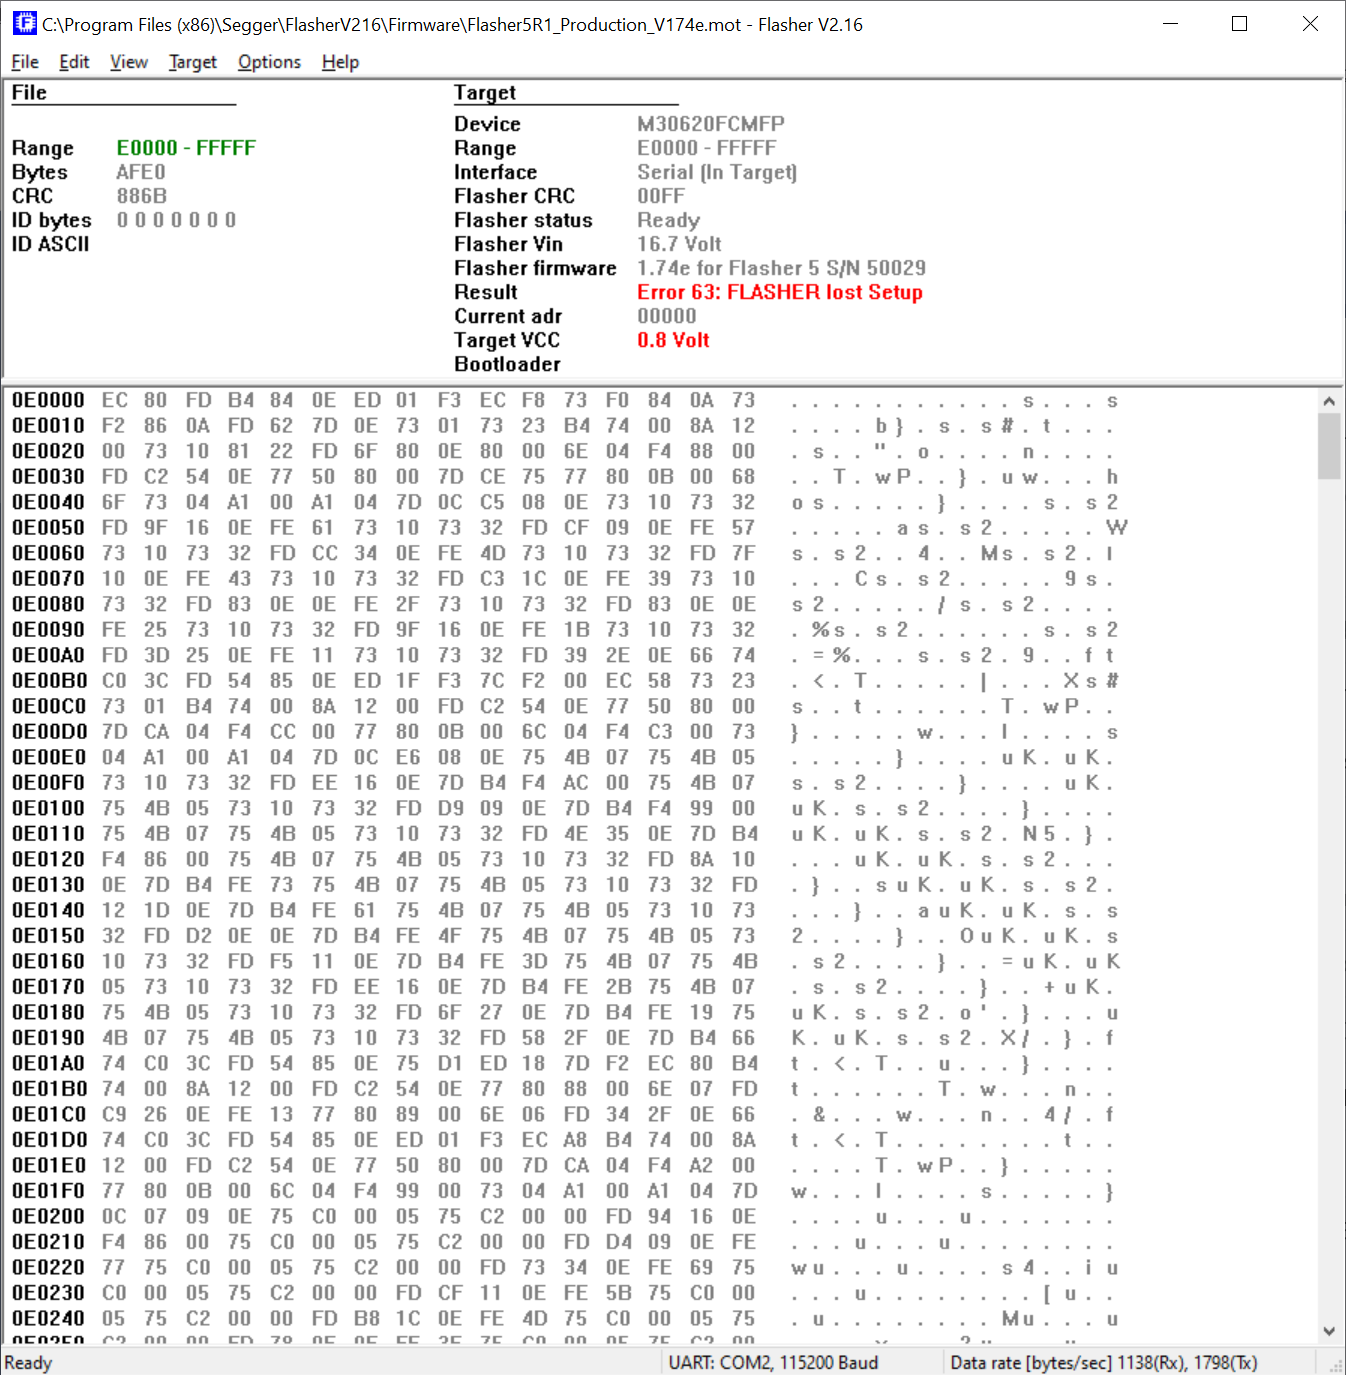Click the Serial (In Target) interface value
The height and width of the screenshot is (1375, 1346).
(717, 172)
